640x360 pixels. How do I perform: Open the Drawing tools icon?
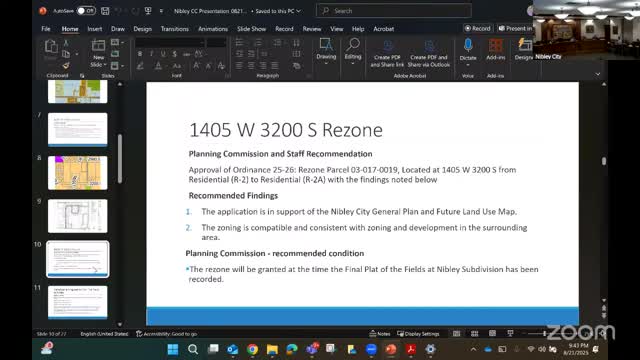click(x=326, y=44)
